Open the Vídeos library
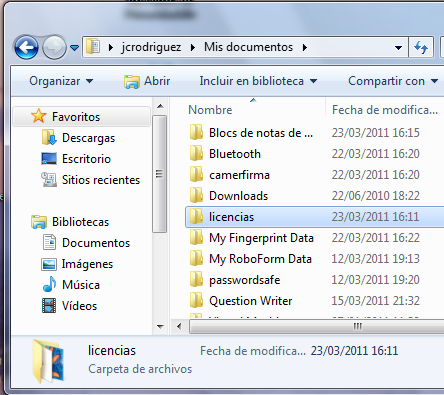Screen dimensions: 444x395 tap(79, 306)
